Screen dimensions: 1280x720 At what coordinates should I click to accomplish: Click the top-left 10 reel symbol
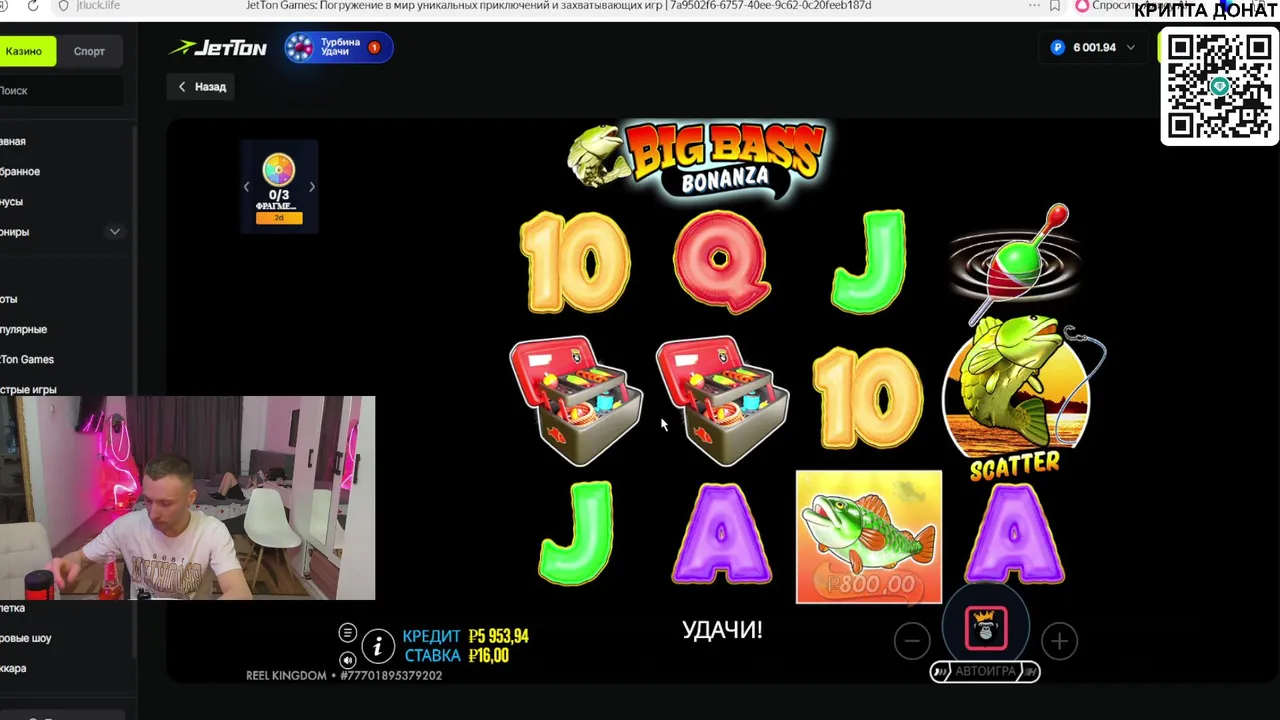pyautogui.click(x=575, y=262)
